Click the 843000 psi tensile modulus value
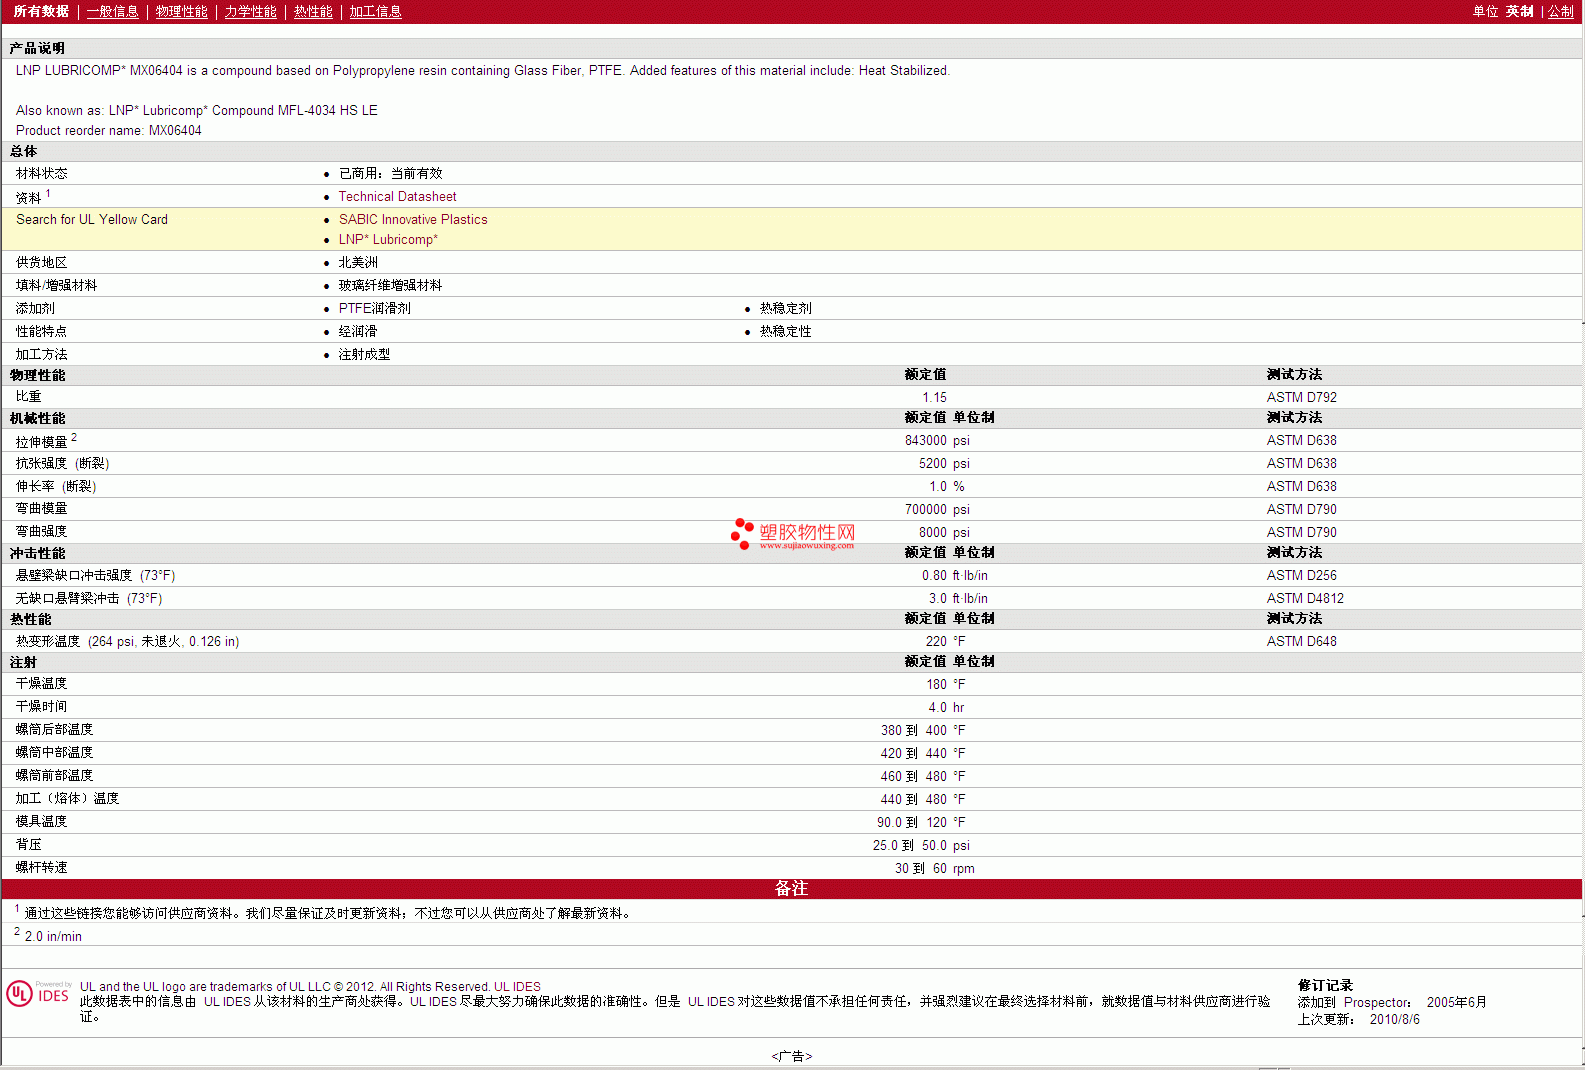Image resolution: width=1585 pixels, height=1070 pixels. point(937,441)
